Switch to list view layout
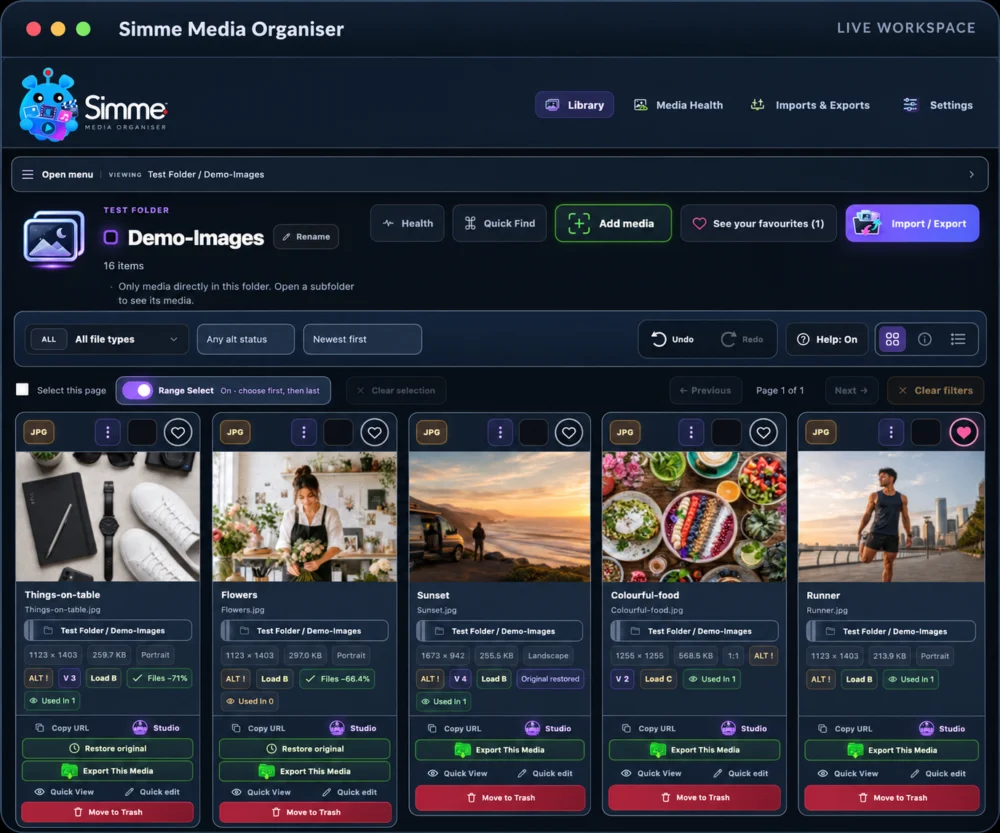The height and width of the screenshot is (833, 1000). click(x=958, y=339)
